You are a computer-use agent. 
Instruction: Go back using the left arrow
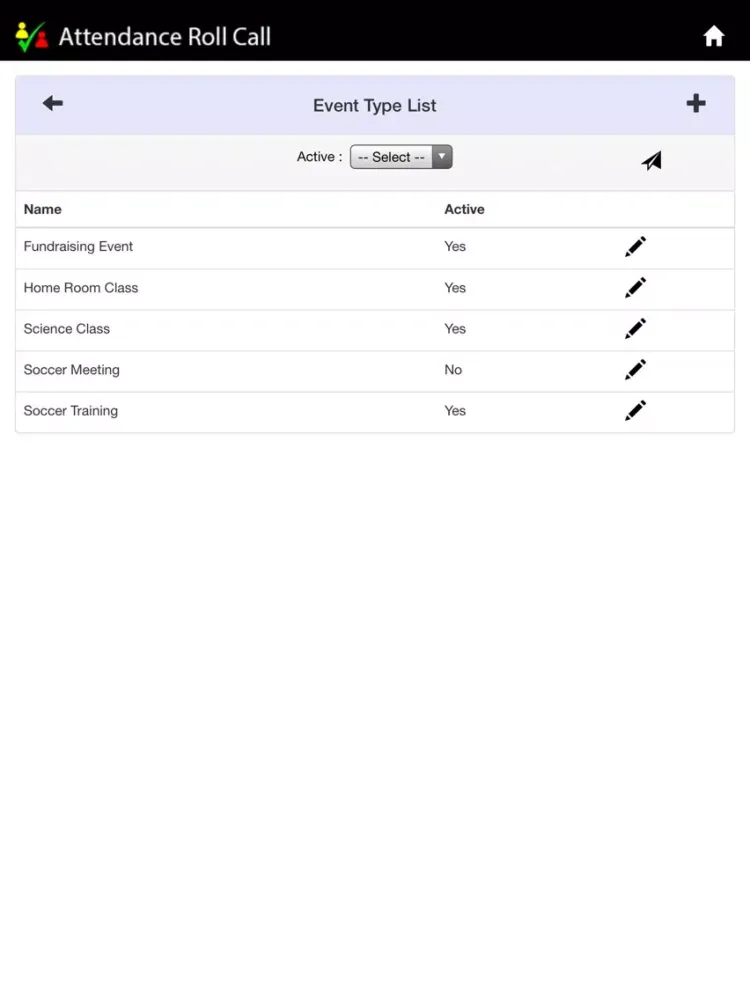coord(53,103)
